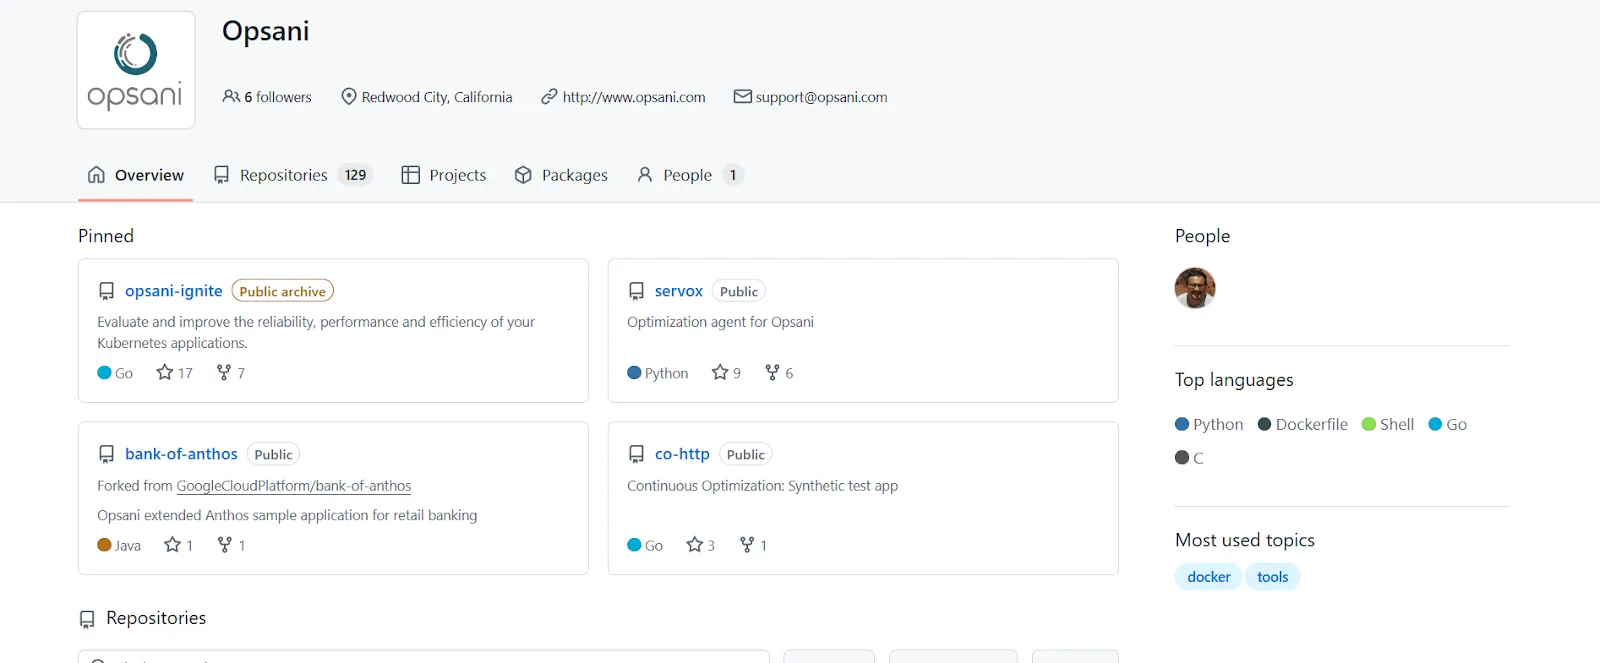Filter by C top language
The width and height of the screenshot is (1600, 663).
coord(1189,458)
